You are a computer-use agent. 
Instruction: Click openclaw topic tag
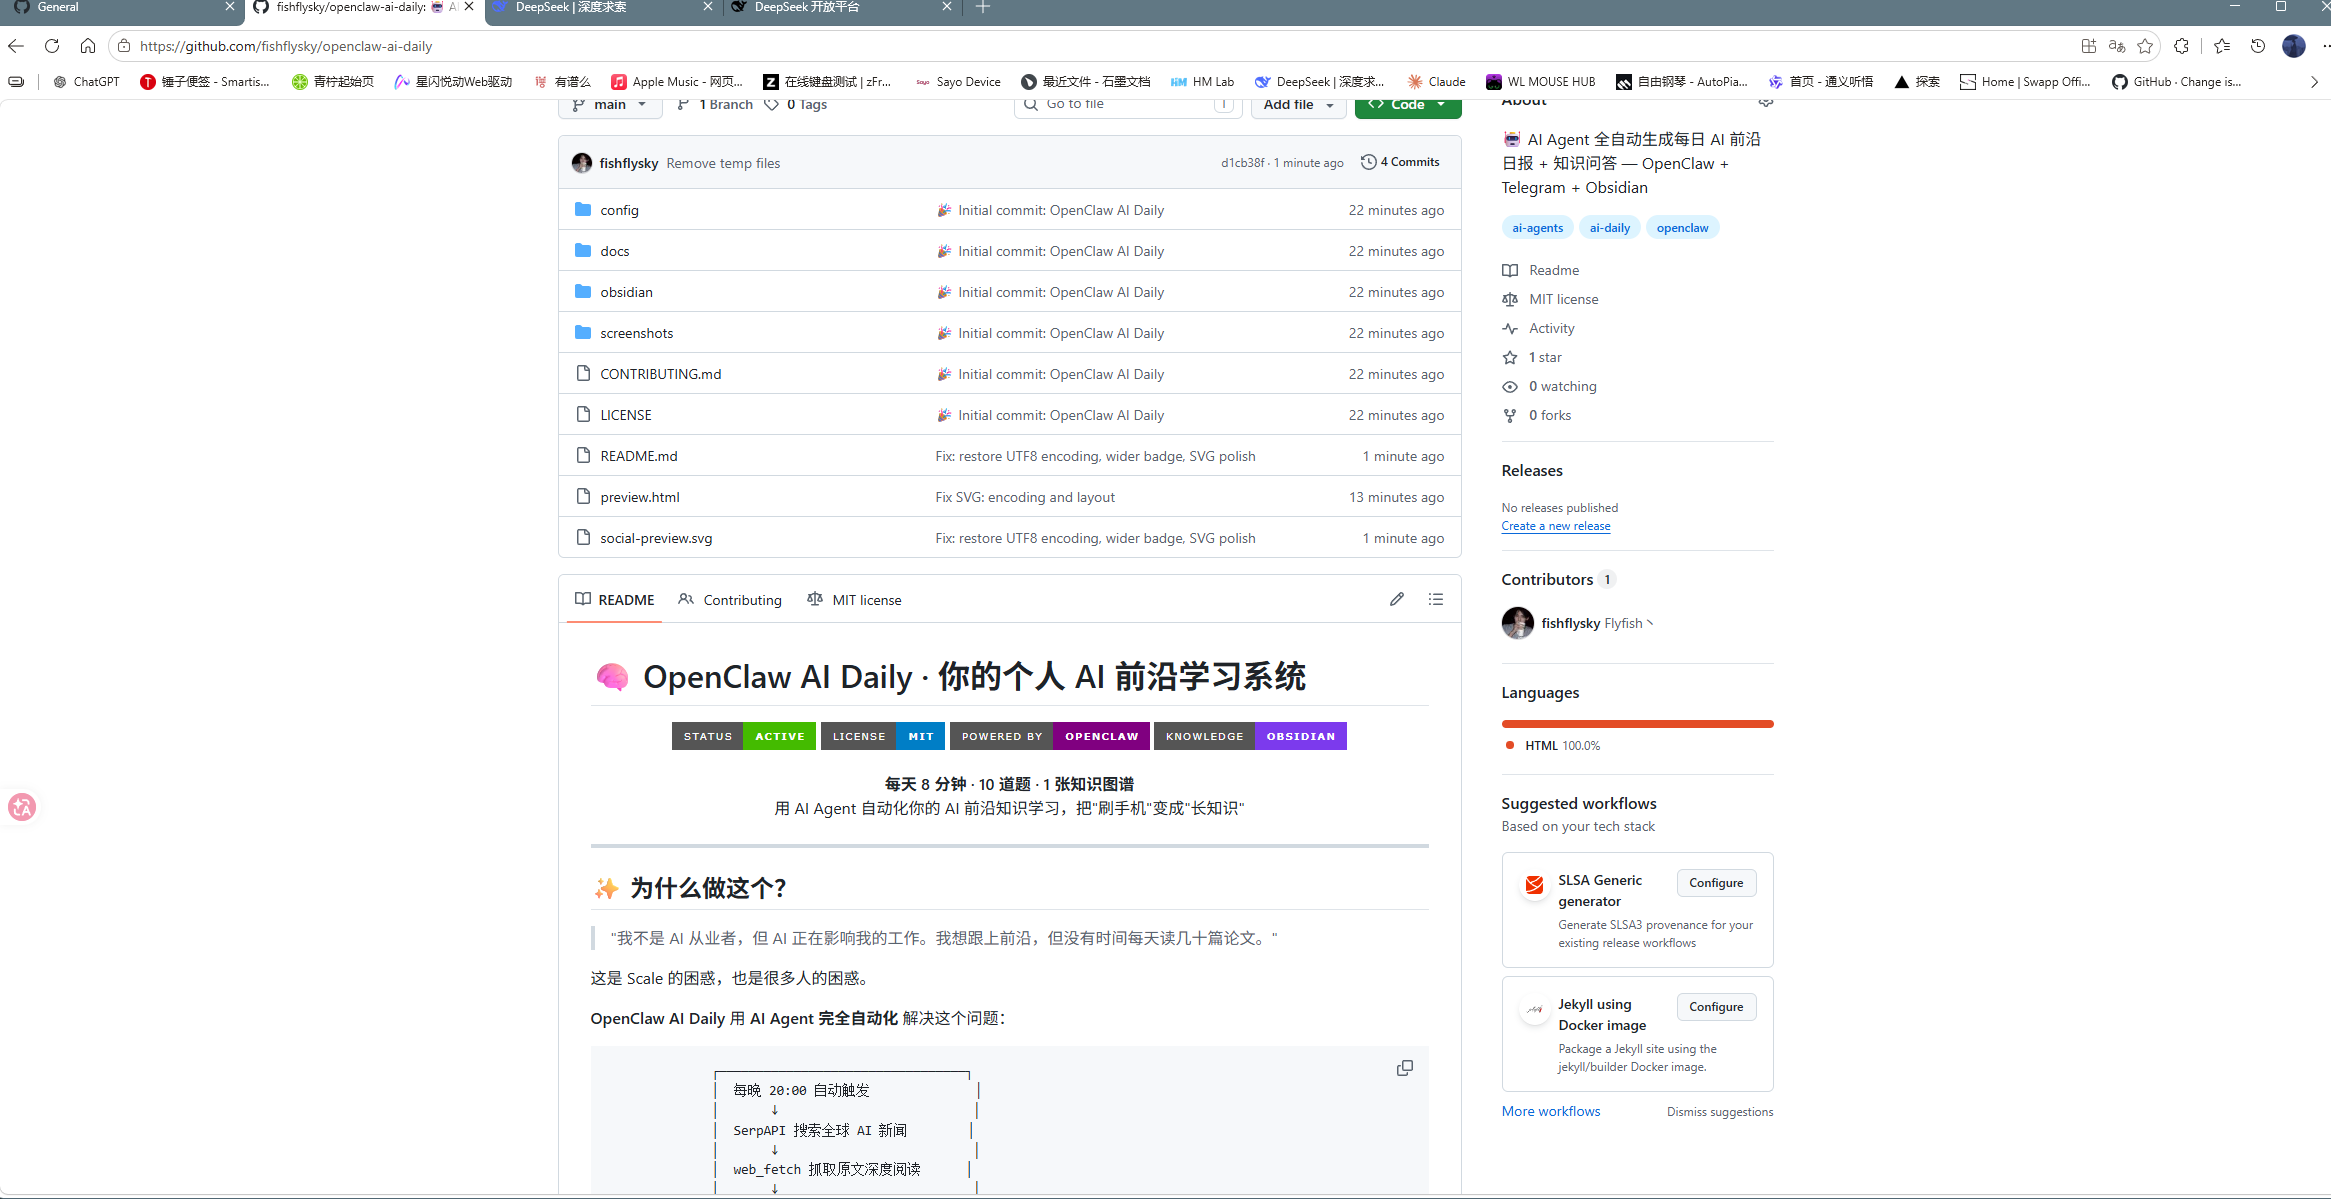click(x=1682, y=228)
